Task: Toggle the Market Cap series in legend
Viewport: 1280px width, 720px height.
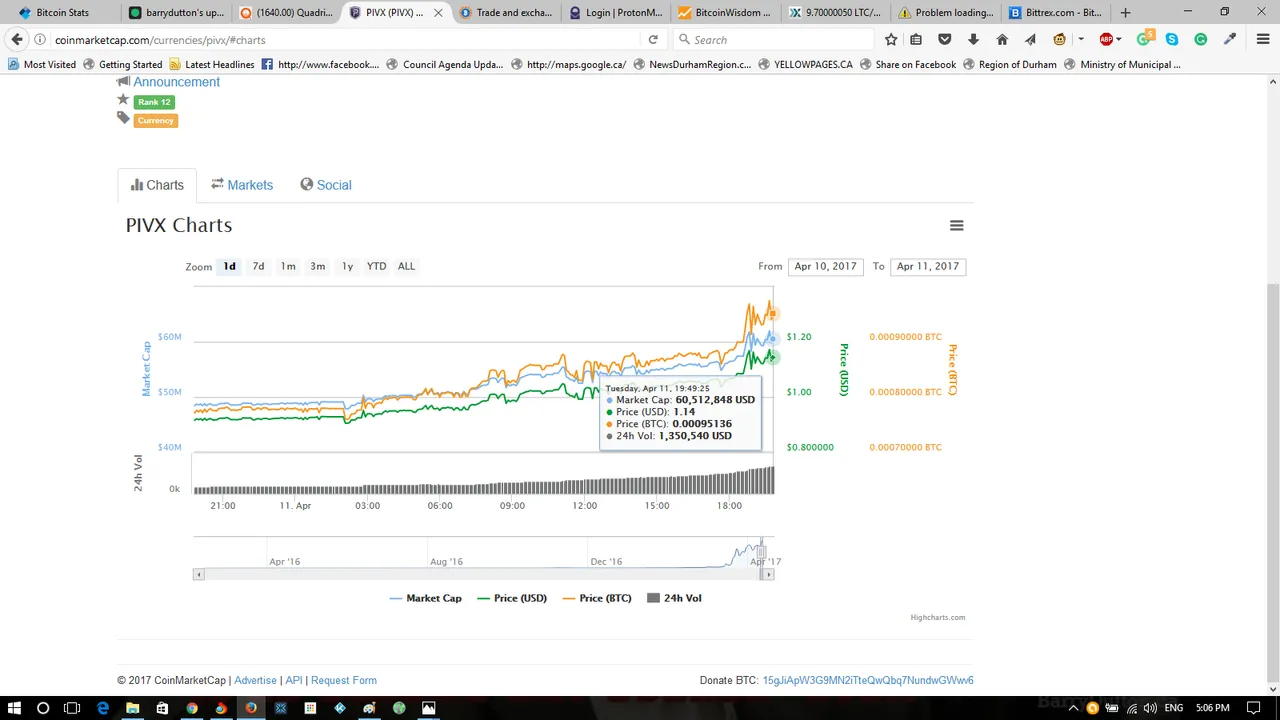Action: [425, 598]
